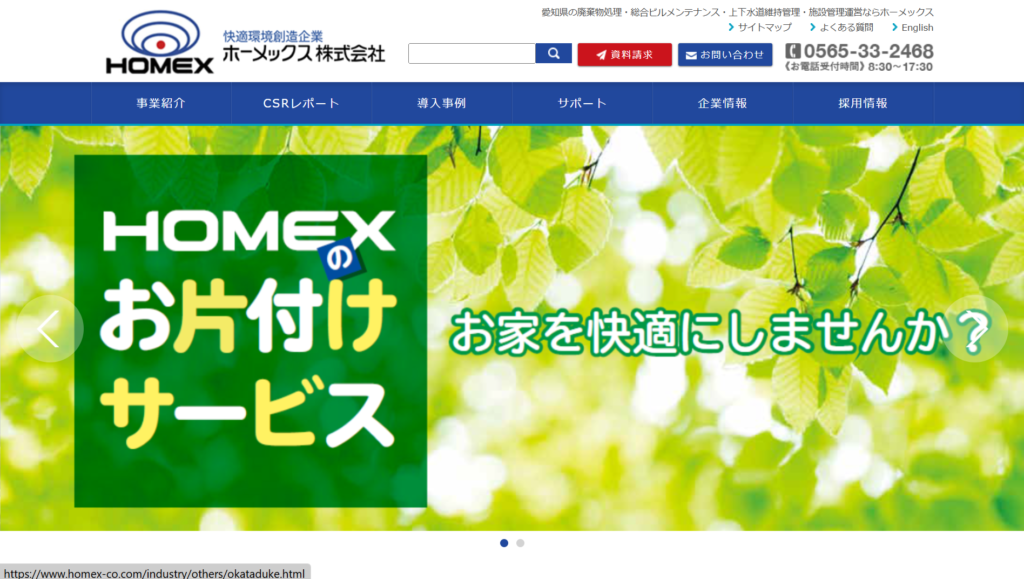Image resolution: width=1024 pixels, height=579 pixels.
Task: Select the first carousel indicator dot
Action: [504, 543]
